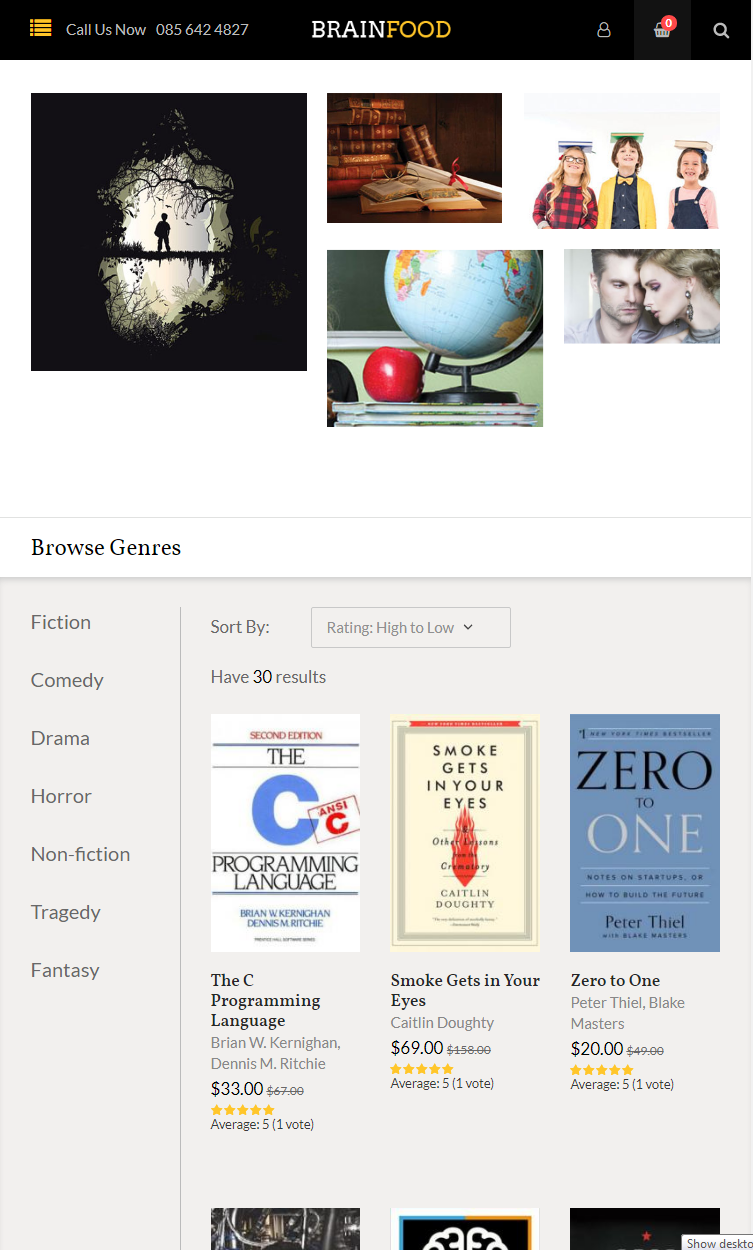Browse the Fantasy genre
This screenshot has width=753, height=1250.
[65, 970]
